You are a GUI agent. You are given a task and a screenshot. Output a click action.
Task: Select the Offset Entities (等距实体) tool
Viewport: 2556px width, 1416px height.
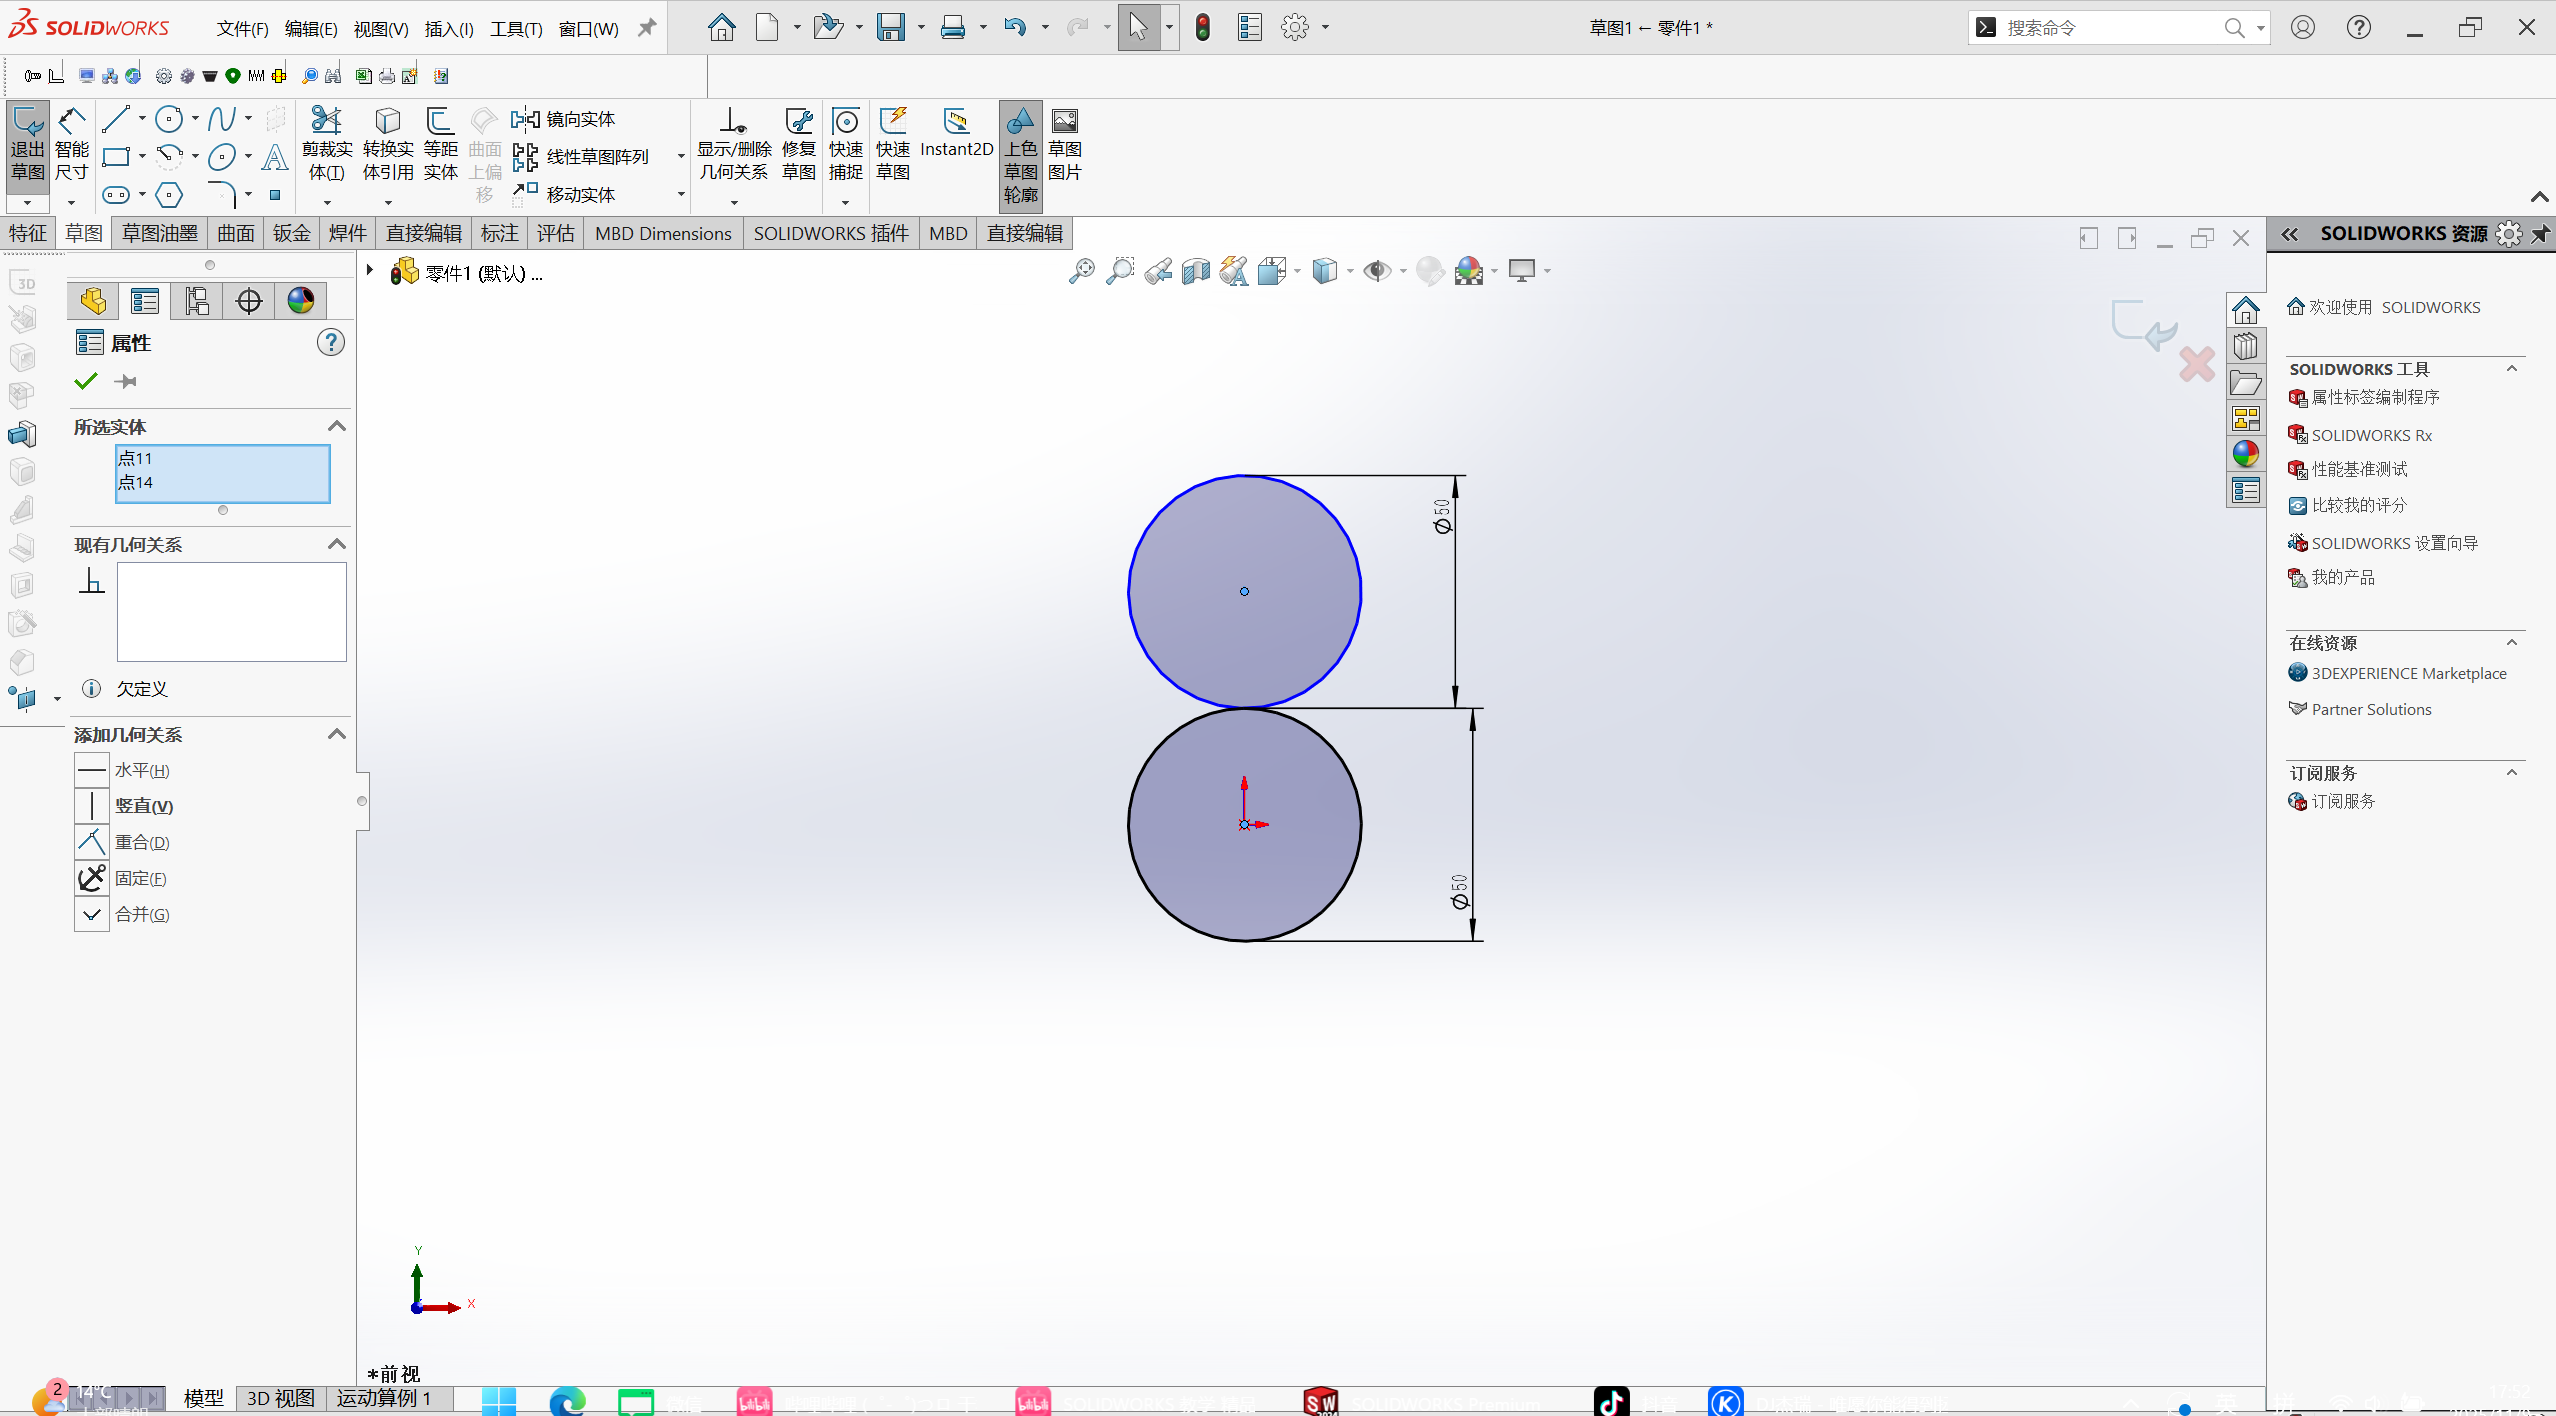(x=440, y=143)
